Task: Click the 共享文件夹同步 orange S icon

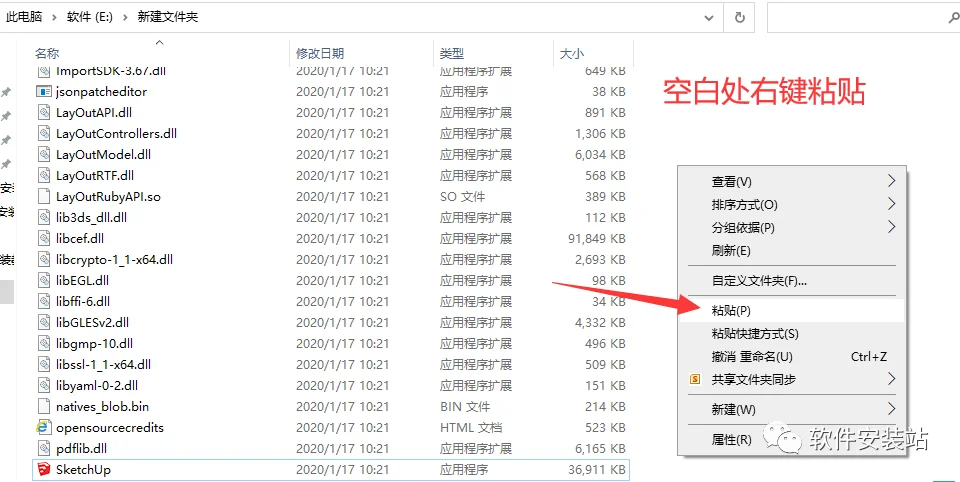Action: point(695,380)
